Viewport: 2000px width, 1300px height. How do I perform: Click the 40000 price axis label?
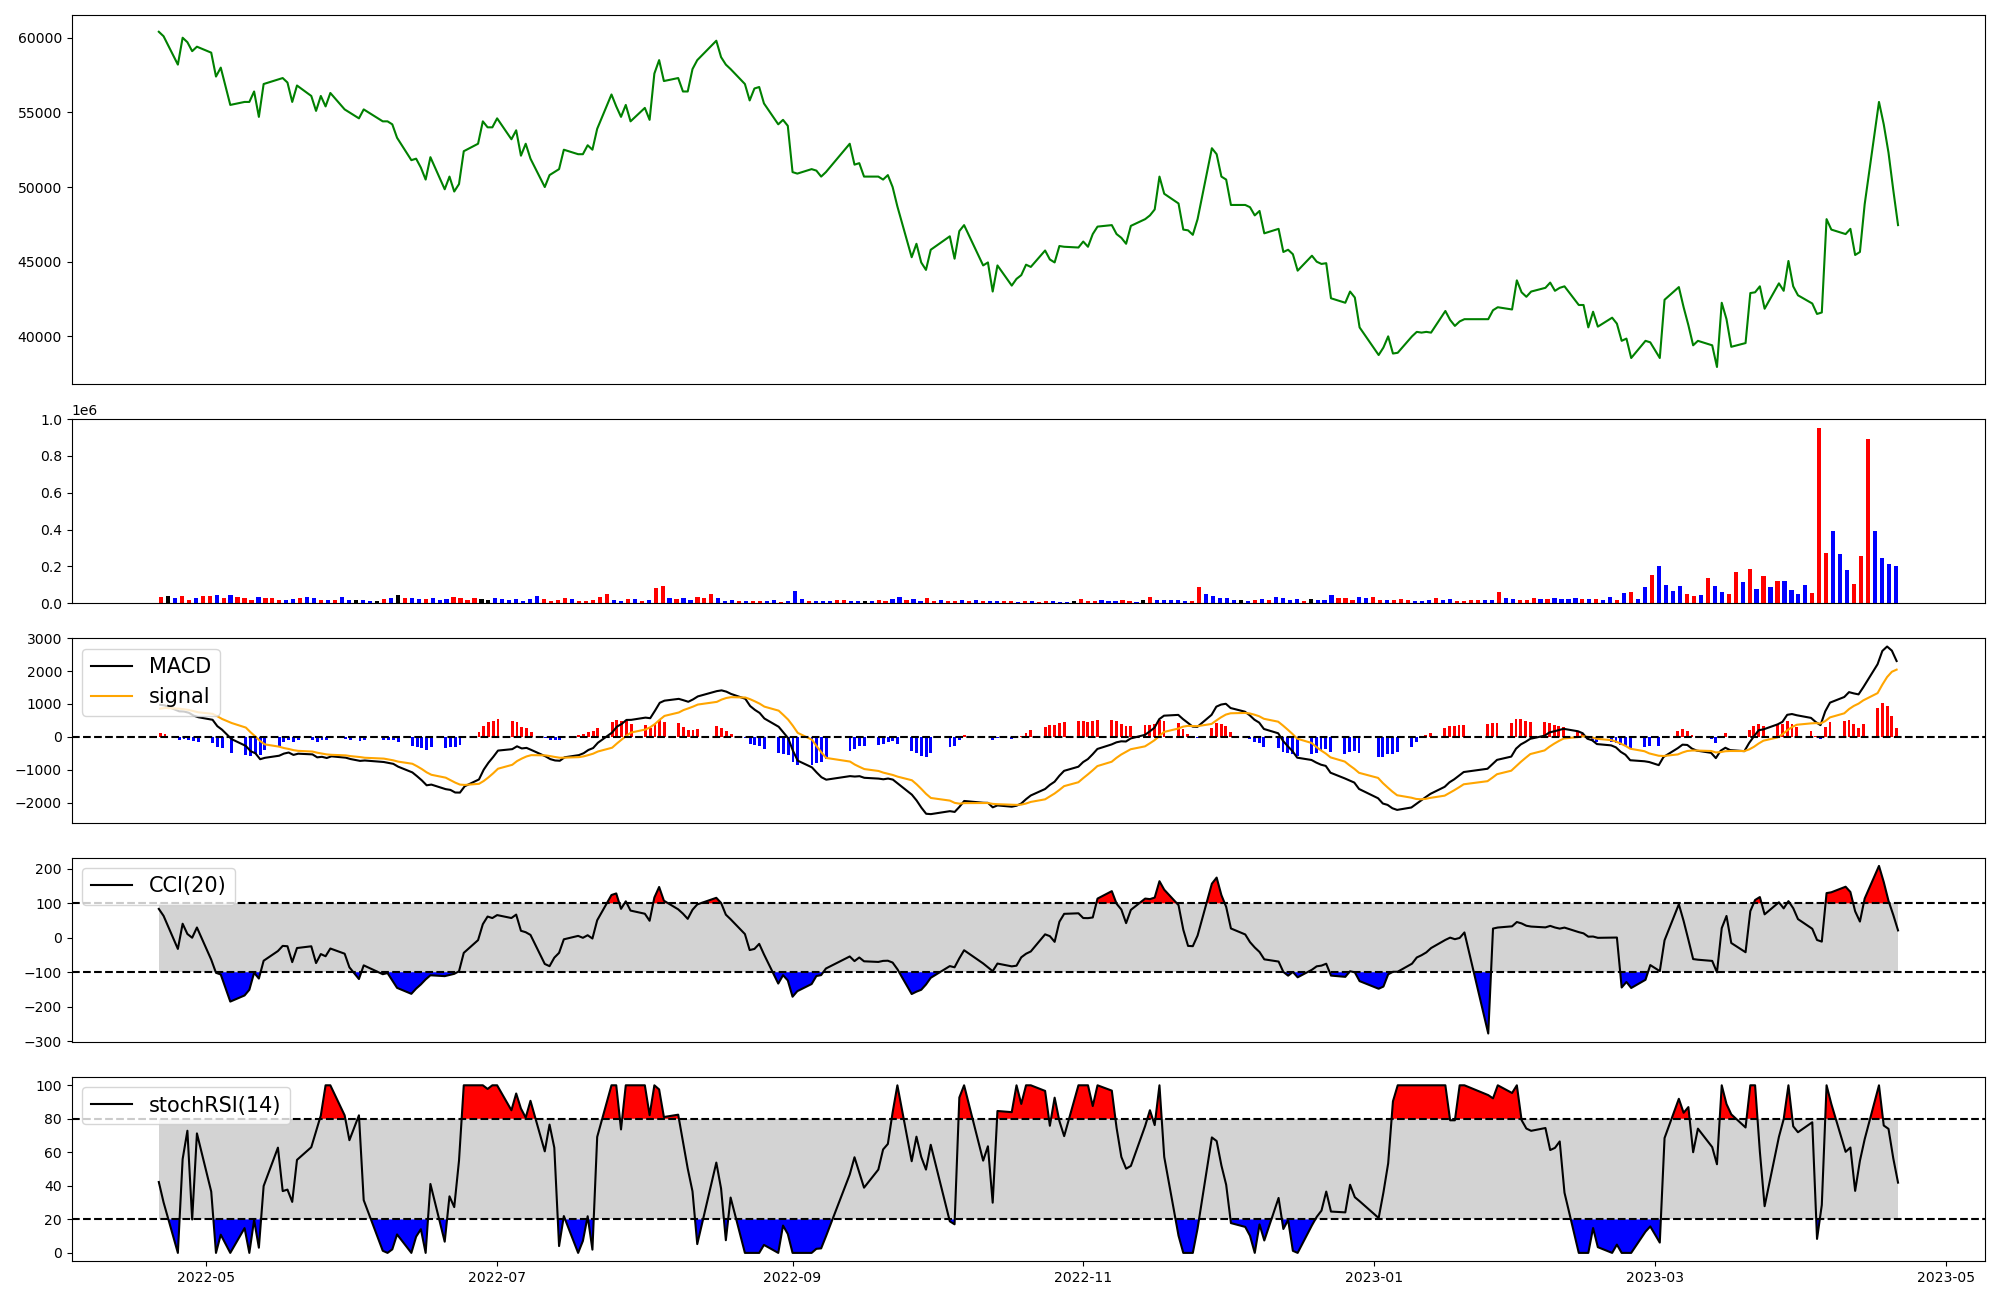pos(40,337)
